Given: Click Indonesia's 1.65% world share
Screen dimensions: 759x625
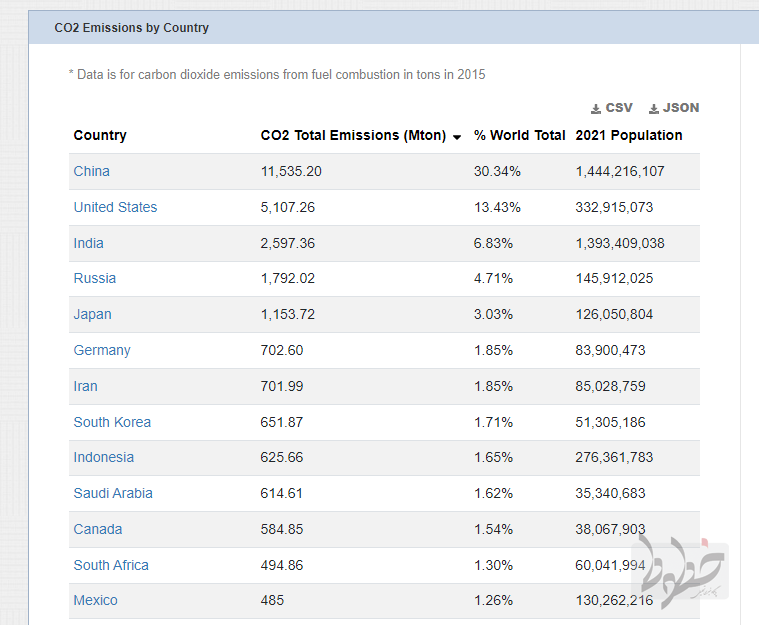Looking at the screenshot, I should [x=493, y=457].
